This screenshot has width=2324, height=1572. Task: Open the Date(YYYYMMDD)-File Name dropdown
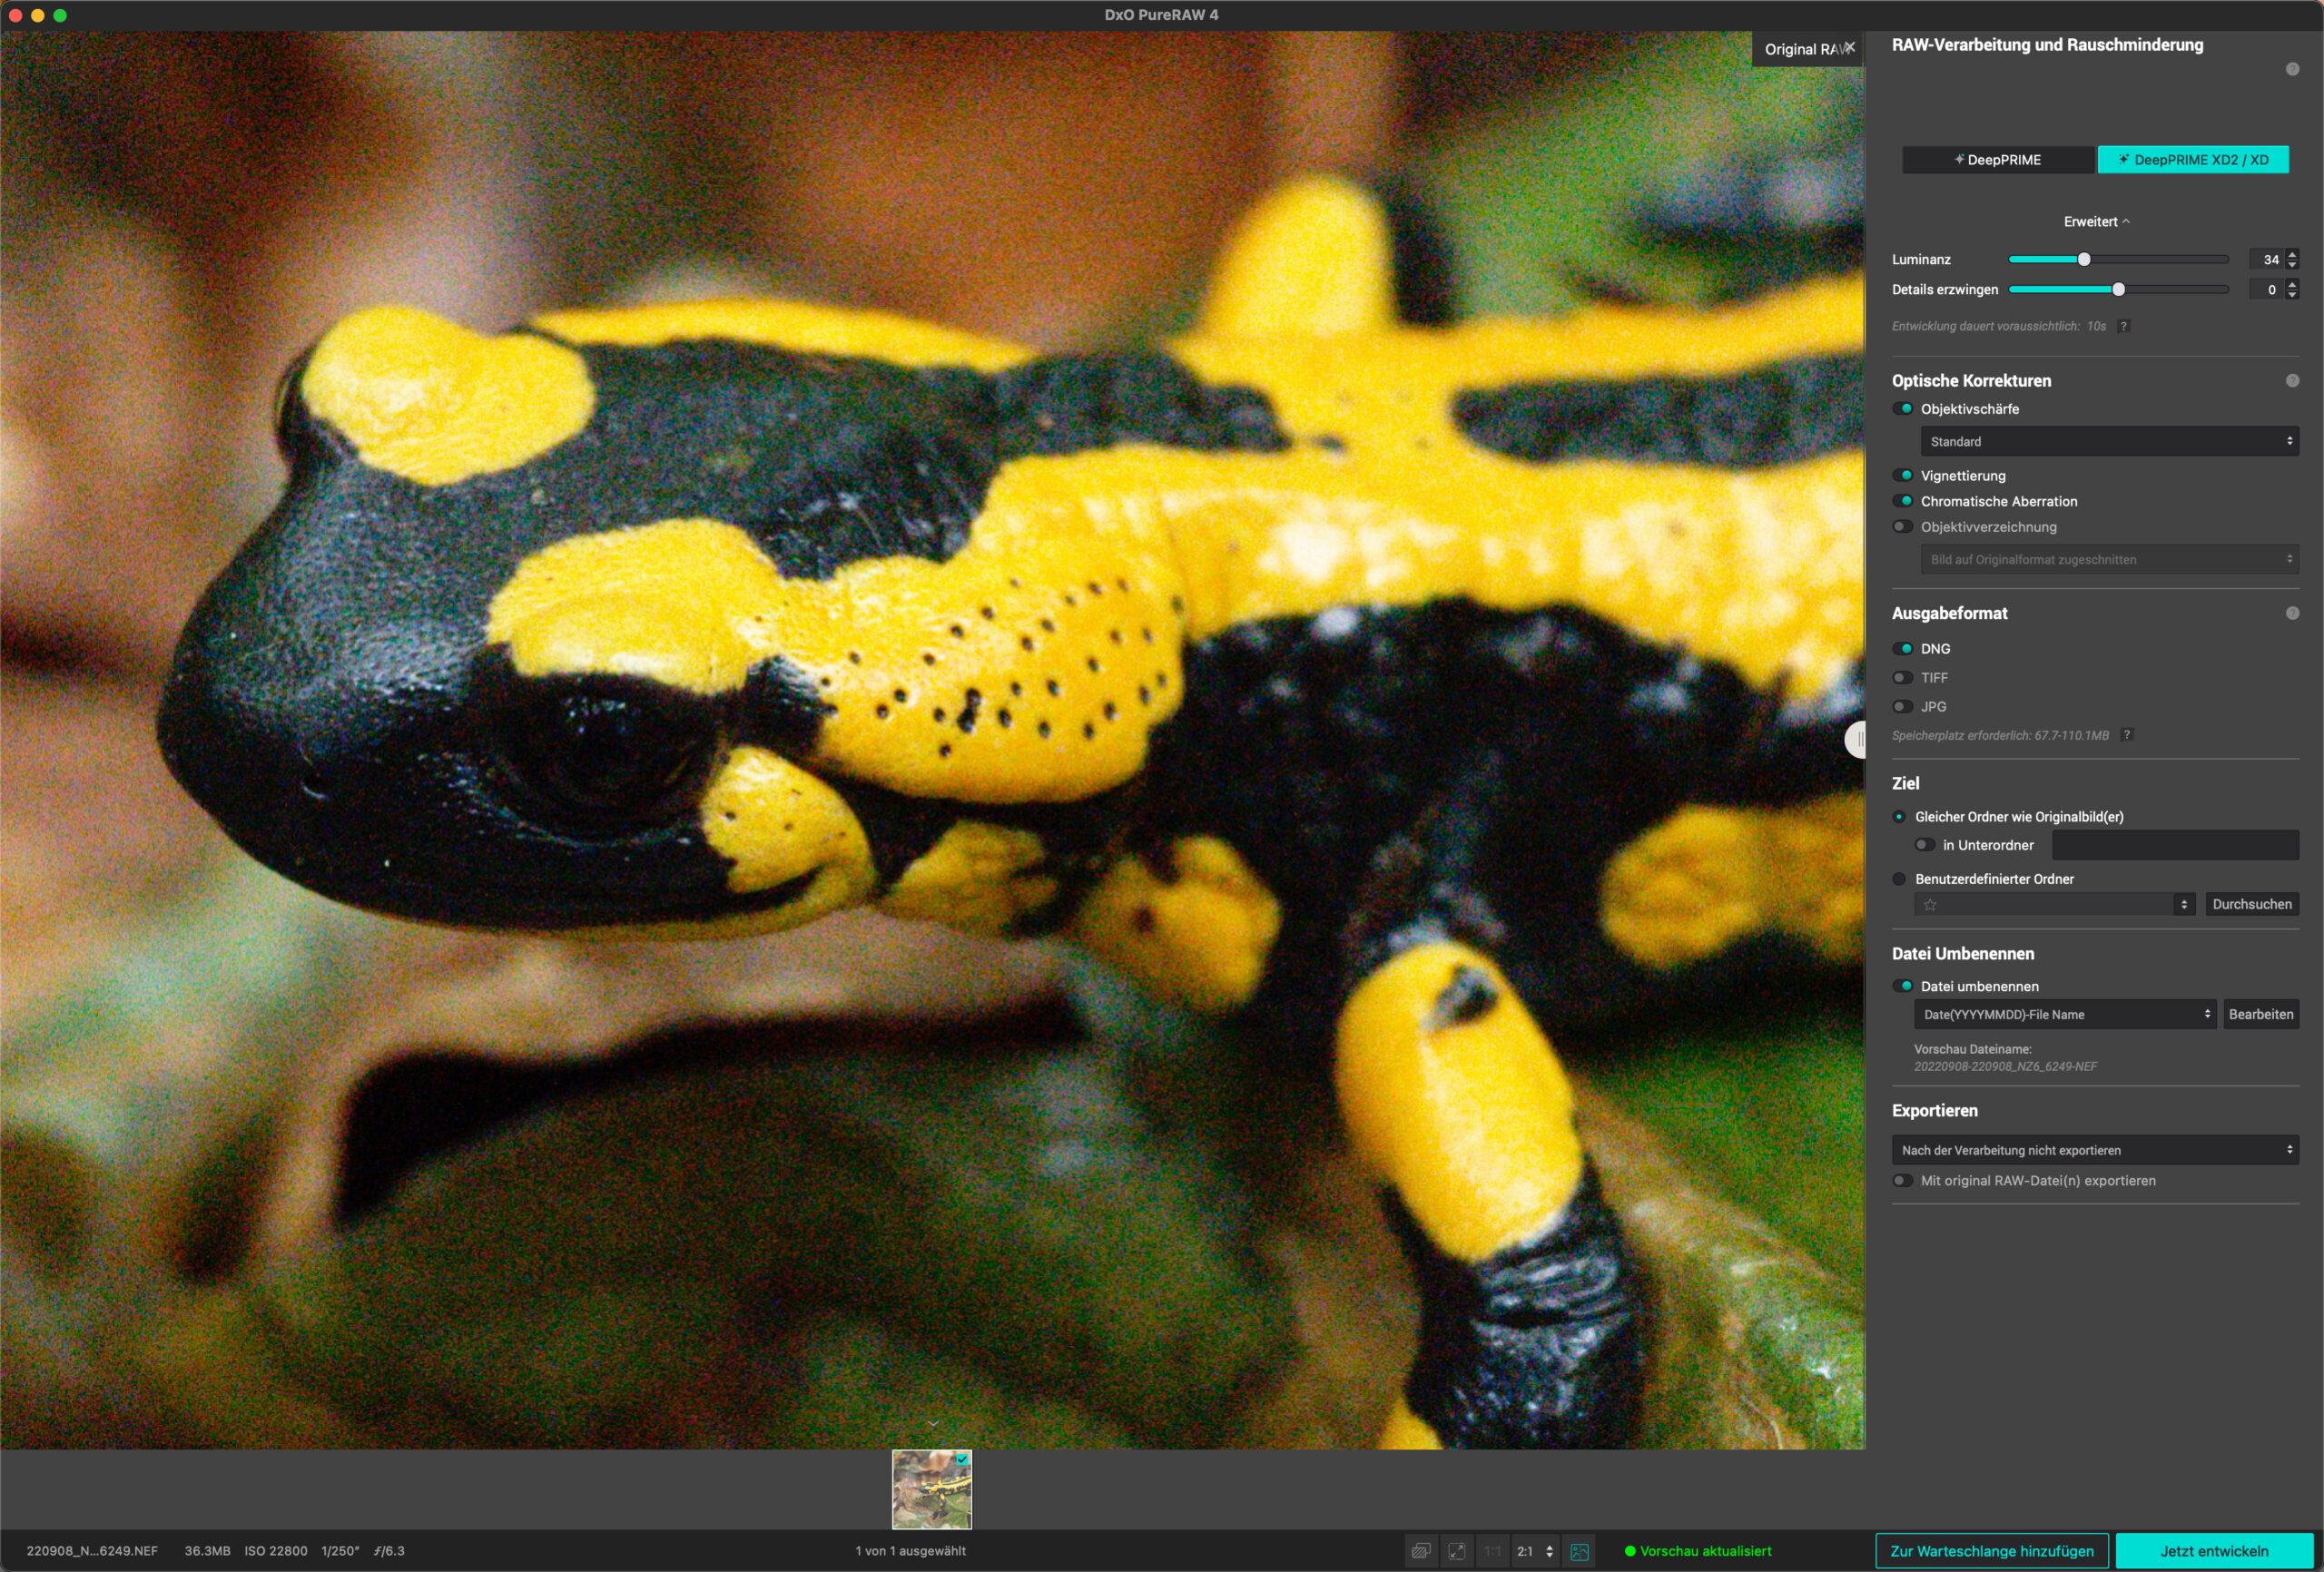2065,1014
